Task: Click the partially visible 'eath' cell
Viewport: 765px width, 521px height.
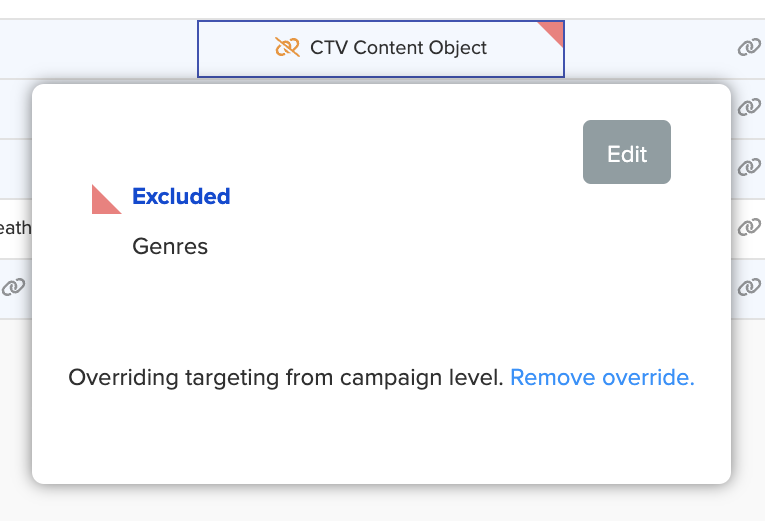Action: (x=15, y=228)
